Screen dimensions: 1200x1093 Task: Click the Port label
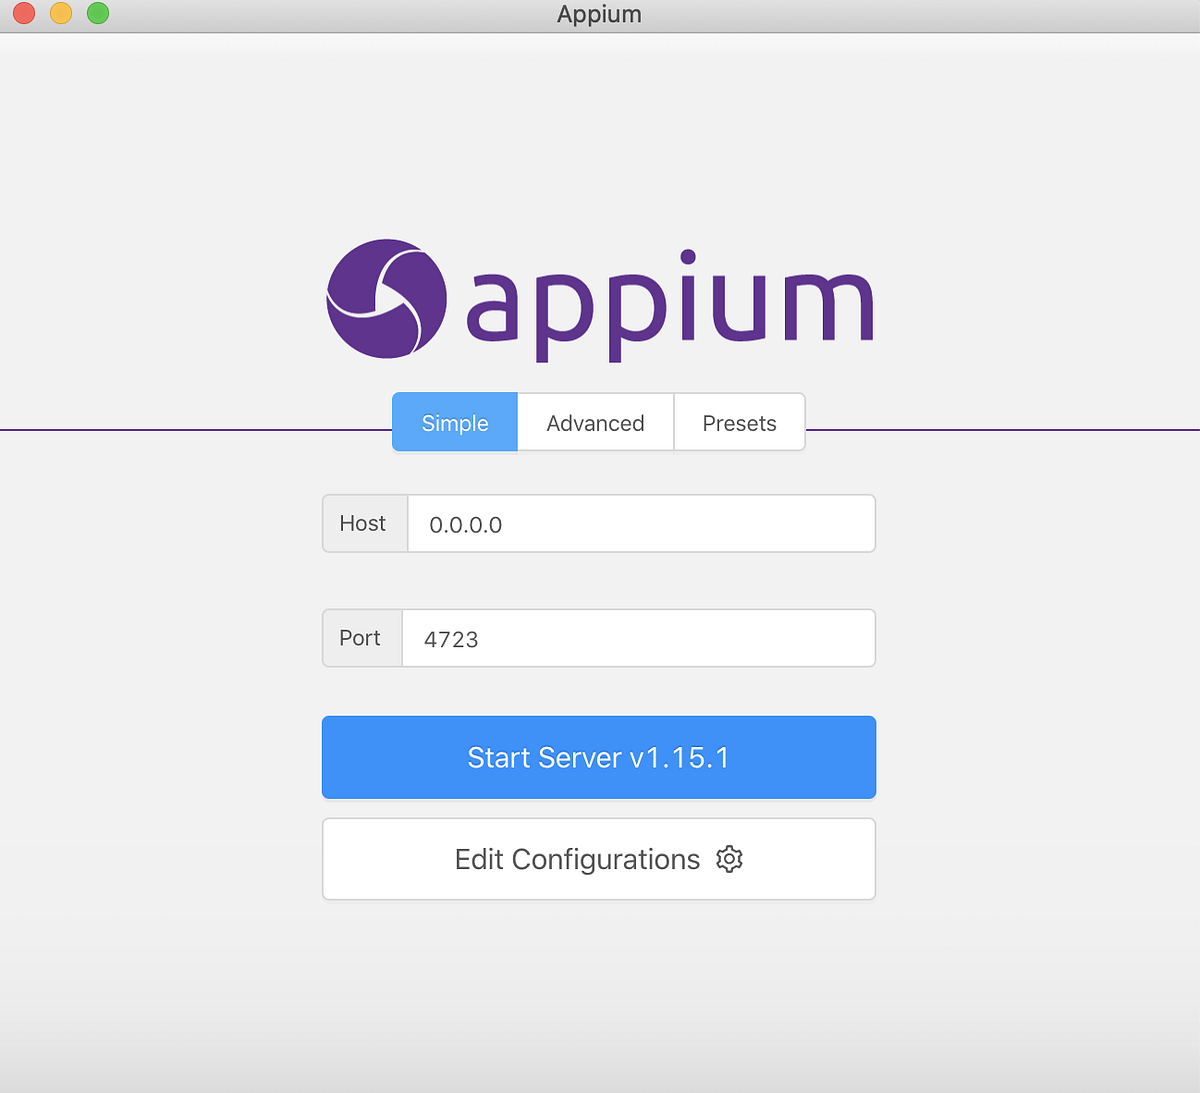click(360, 638)
